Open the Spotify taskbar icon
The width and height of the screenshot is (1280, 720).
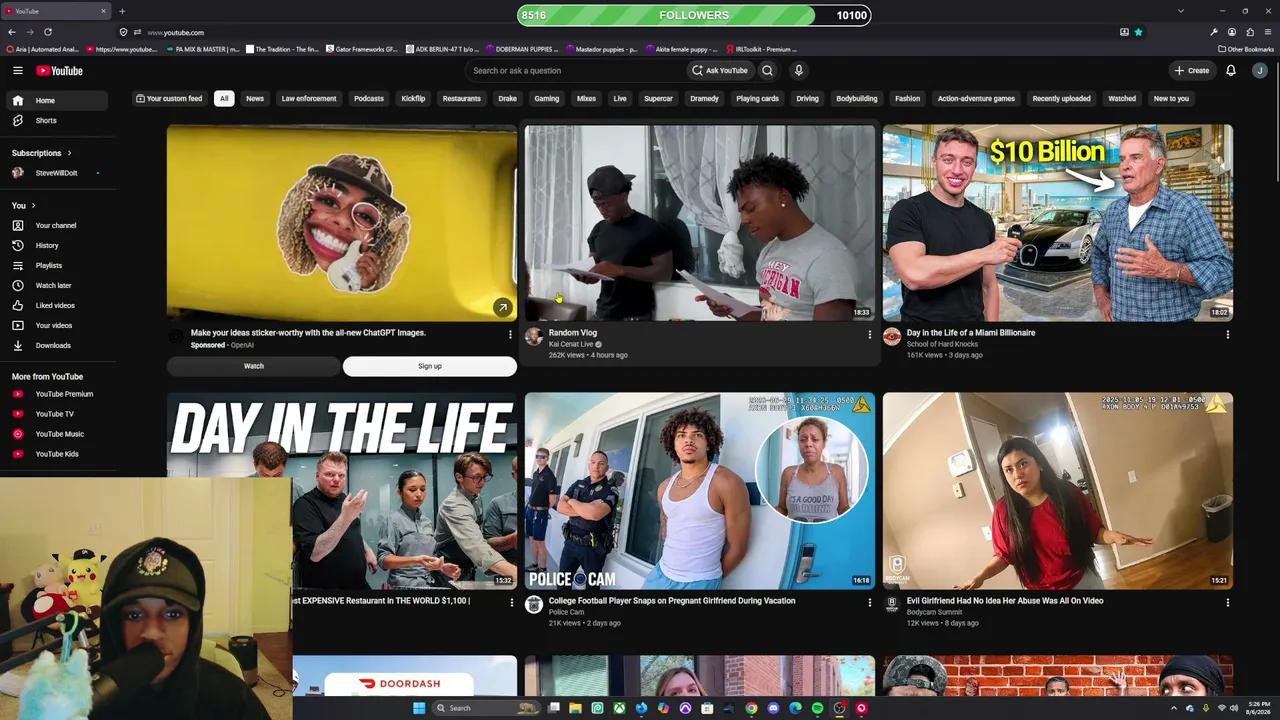pos(817,708)
